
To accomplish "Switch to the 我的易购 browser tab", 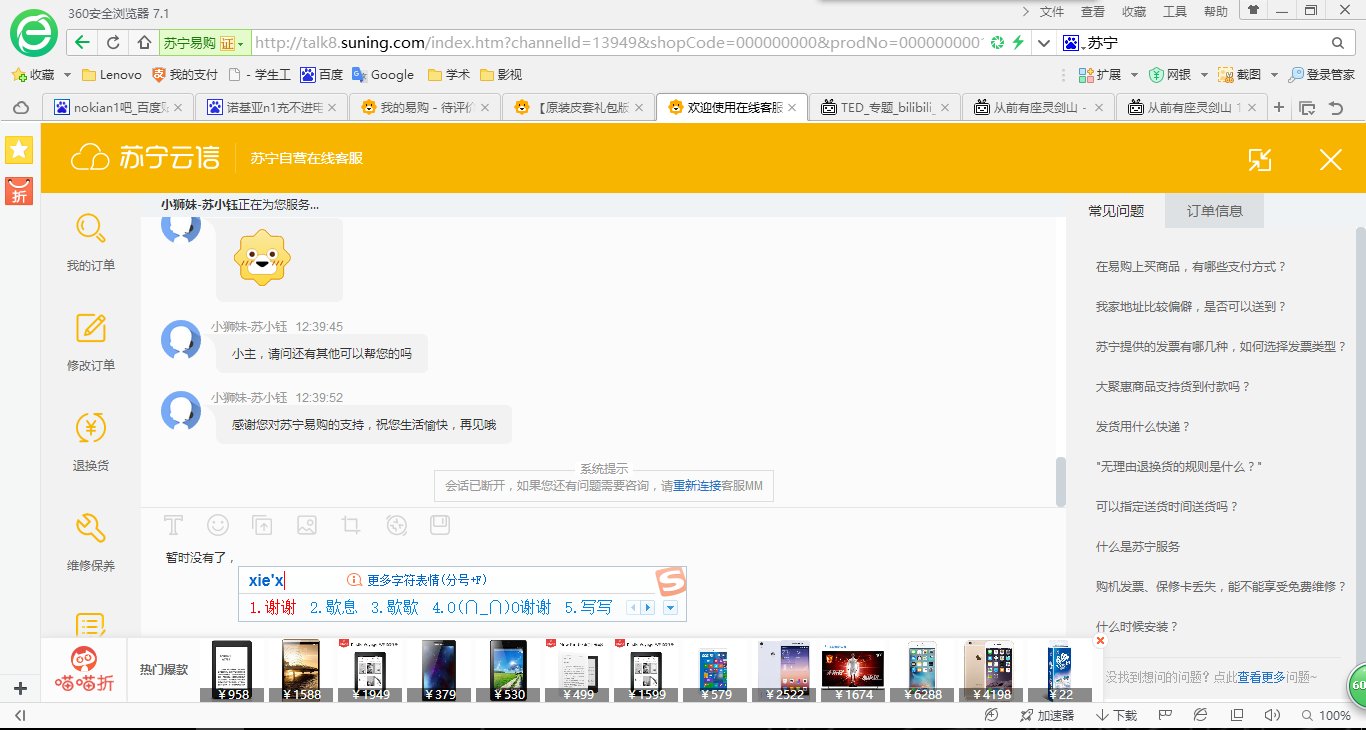I will [x=426, y=108].
